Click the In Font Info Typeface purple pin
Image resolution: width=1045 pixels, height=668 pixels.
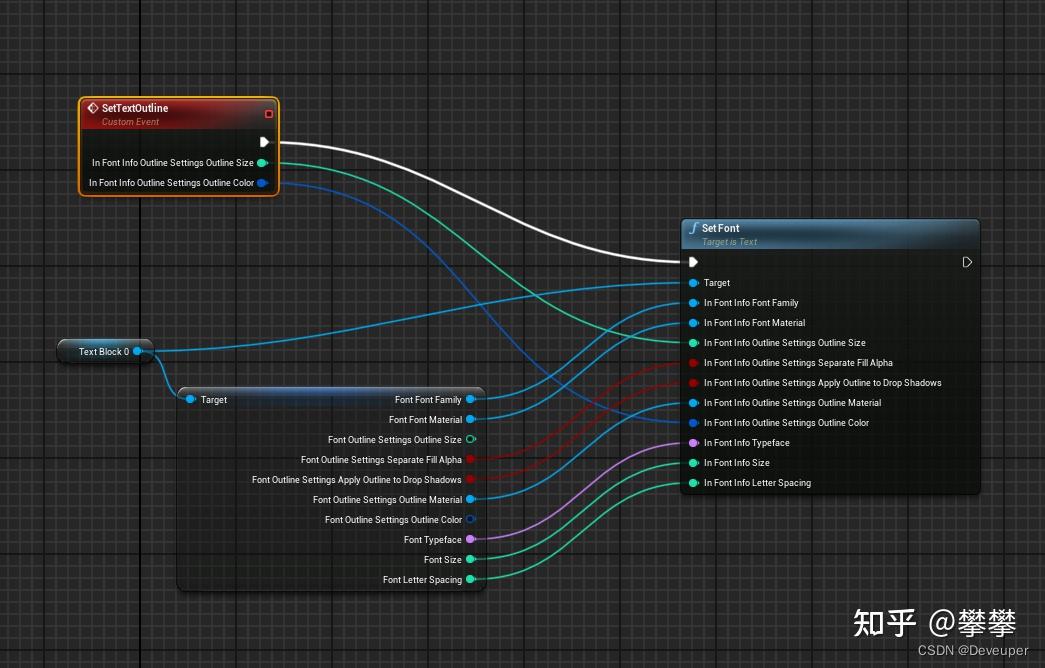tap(692, 442)
